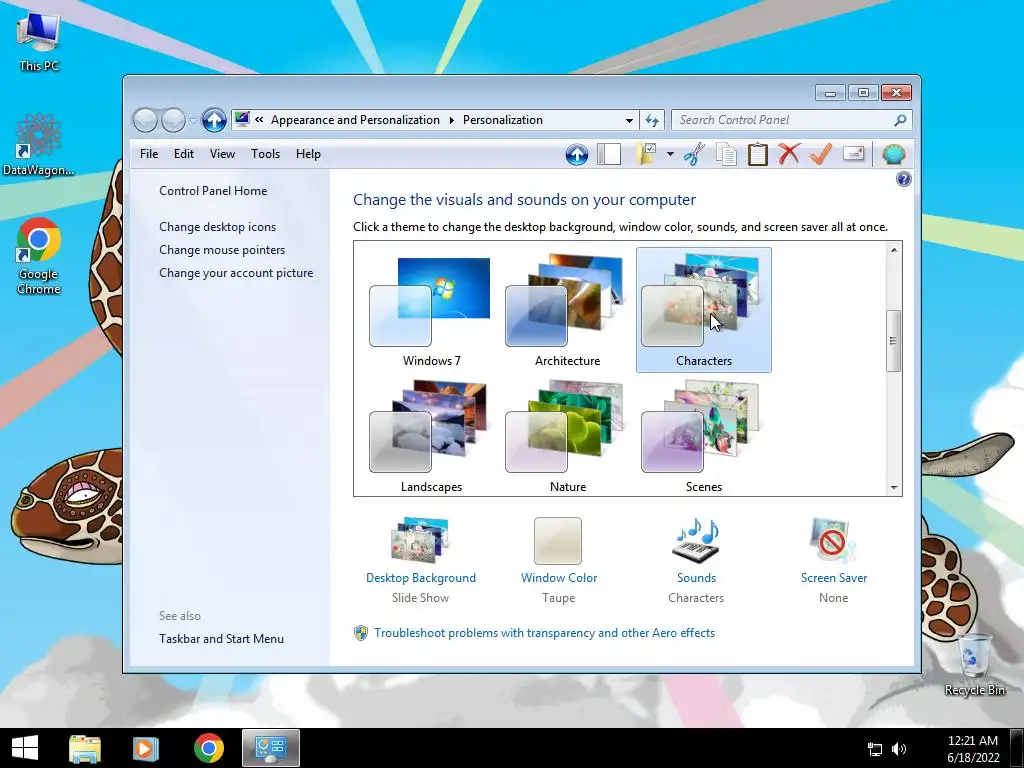Open the Edit menu
Screen dimensions: 1024x768
coord(184,154)
